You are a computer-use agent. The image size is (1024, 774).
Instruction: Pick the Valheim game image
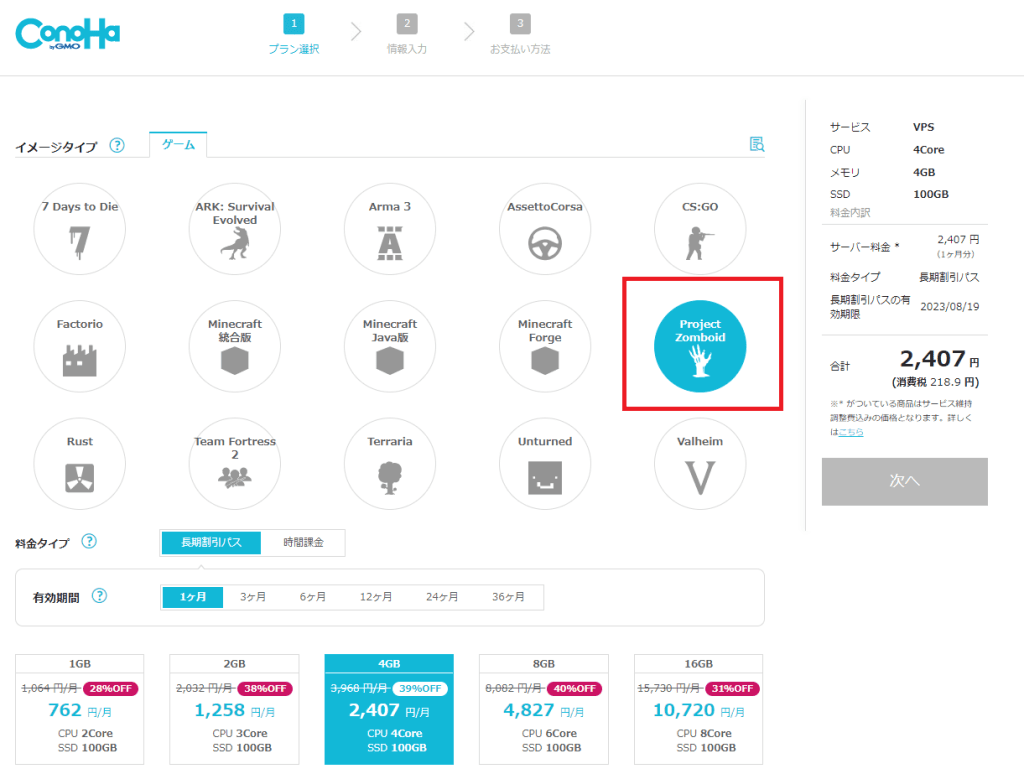[x=699, y=464]
